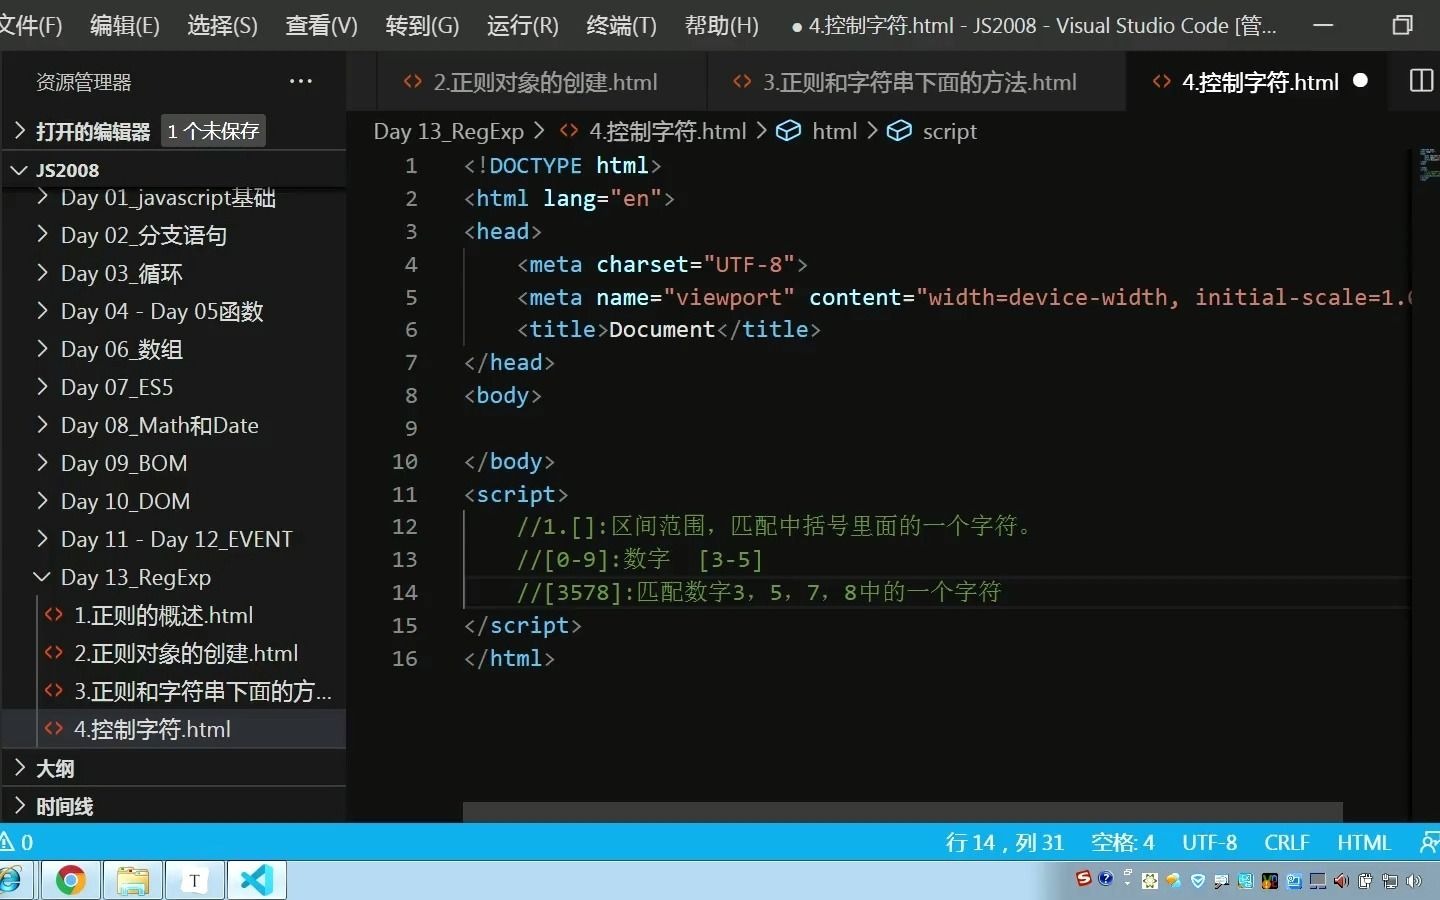Image resolution: width=1440 pixels, height=900 pixels.
Task: Click the network connection tray icon
Action: 1389,881
